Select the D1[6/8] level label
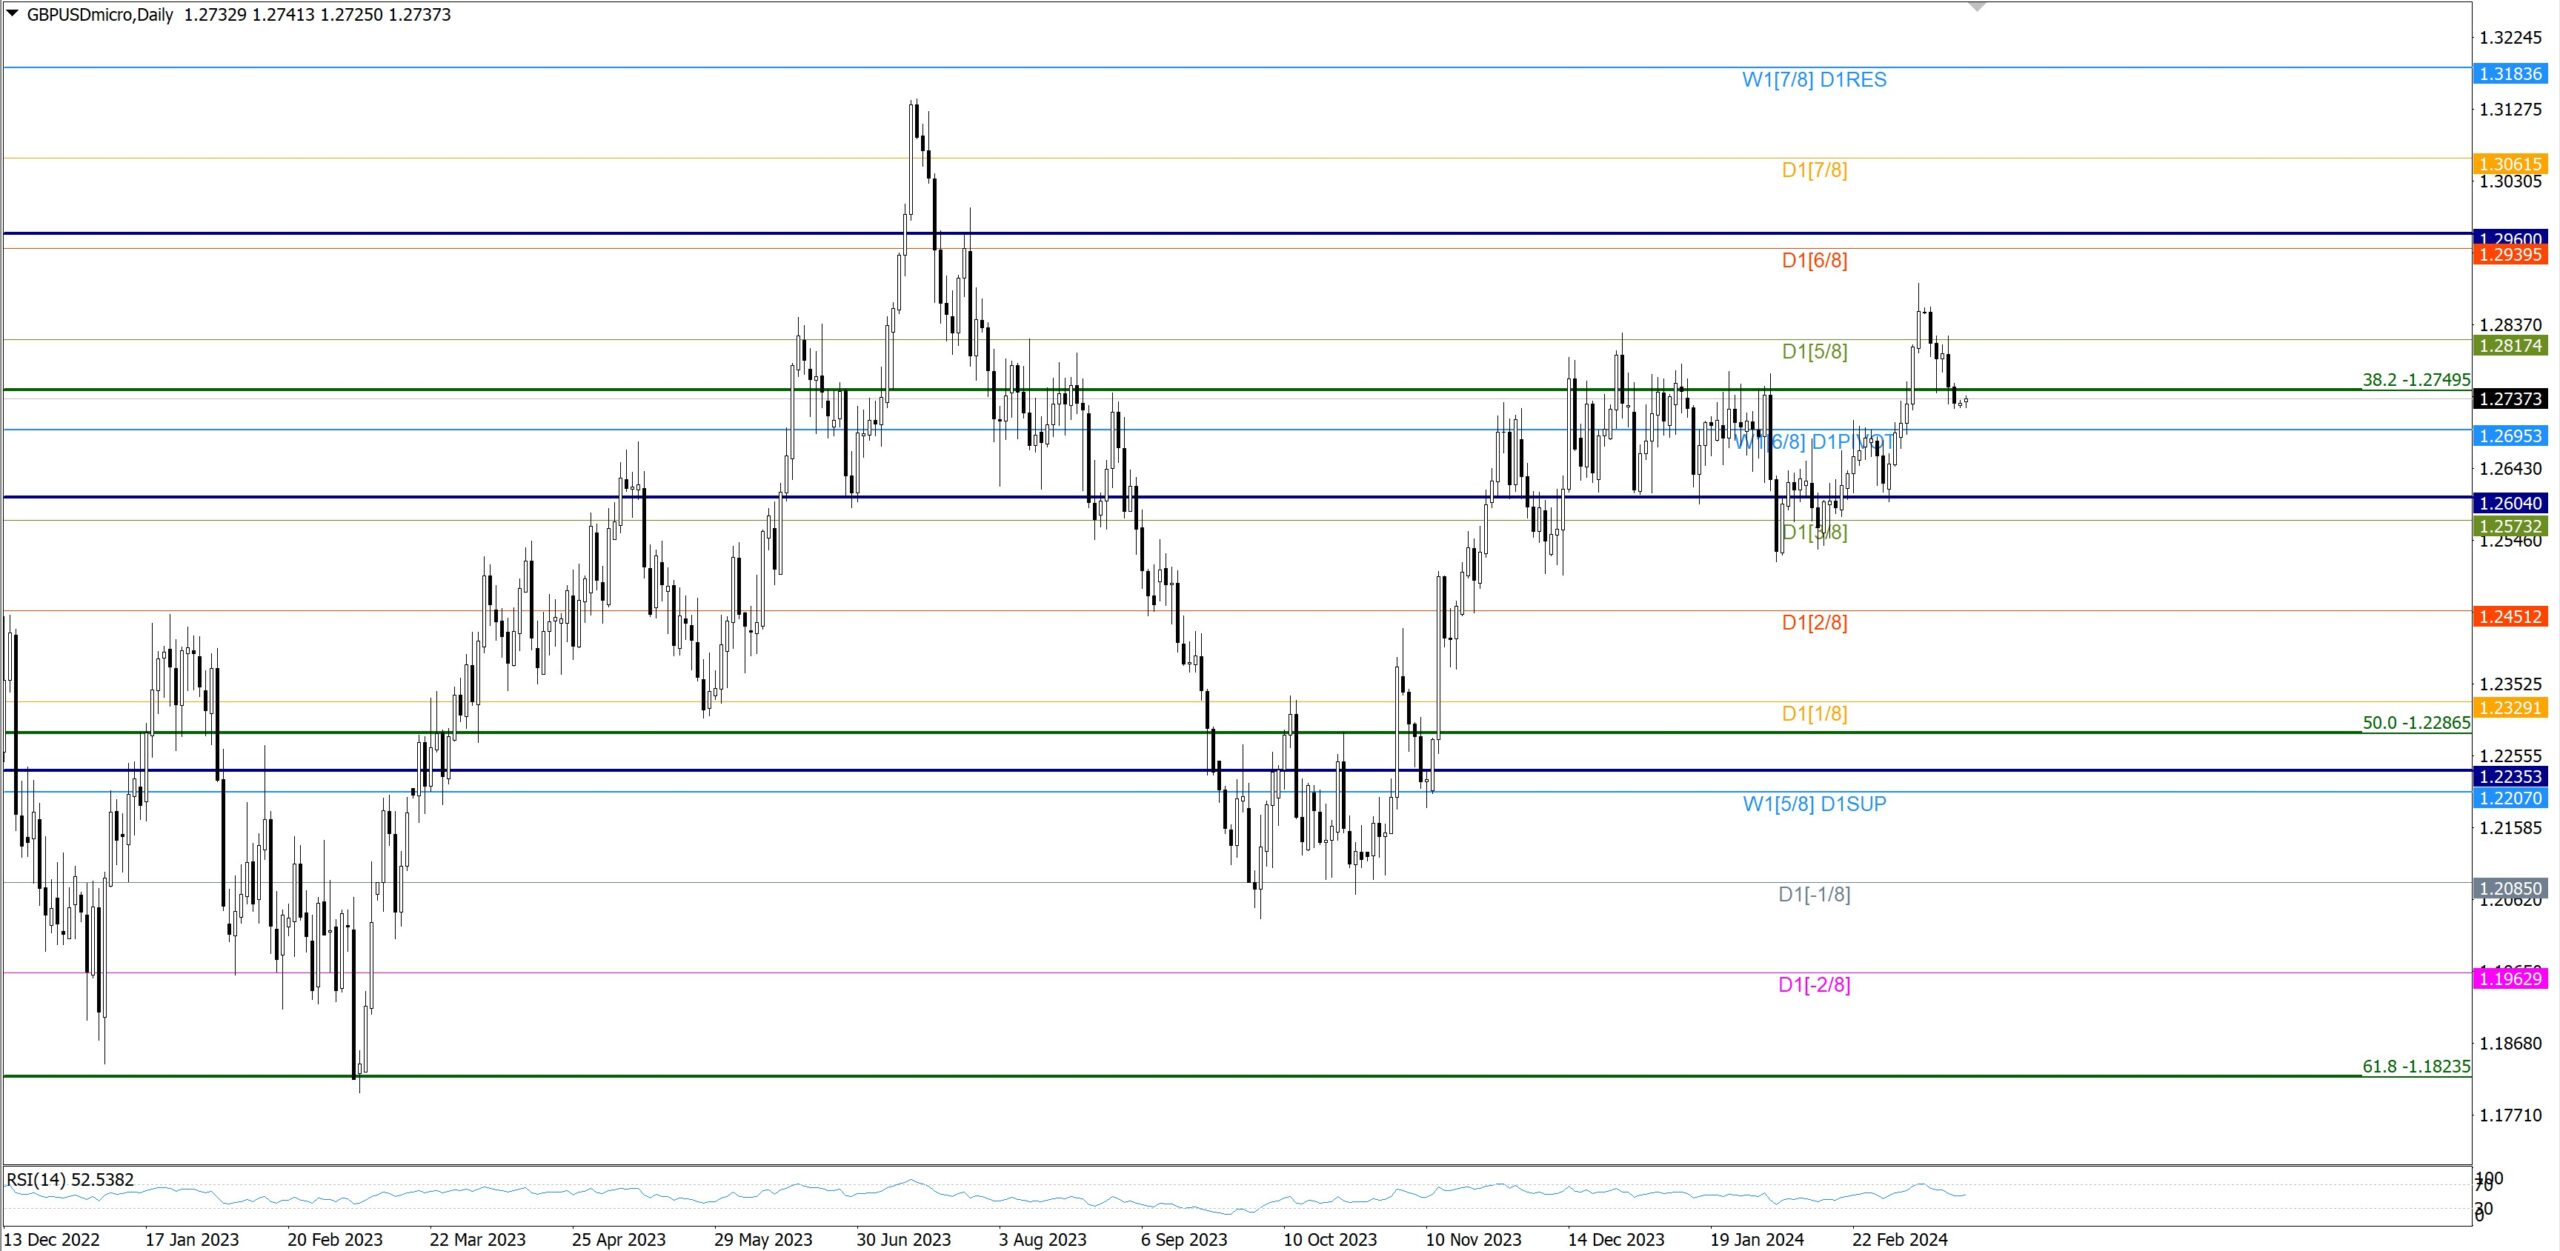2560x1251 pixels. tap(1814, 261)
